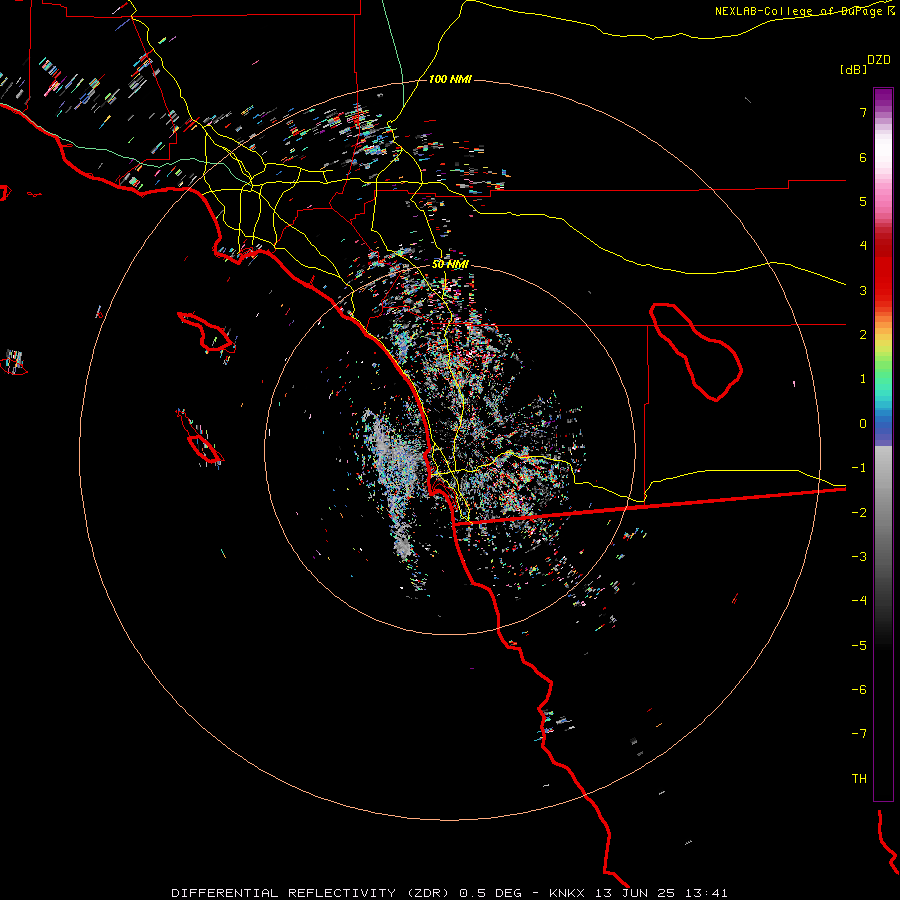Click the -4 value on color scale

(859, 601)
